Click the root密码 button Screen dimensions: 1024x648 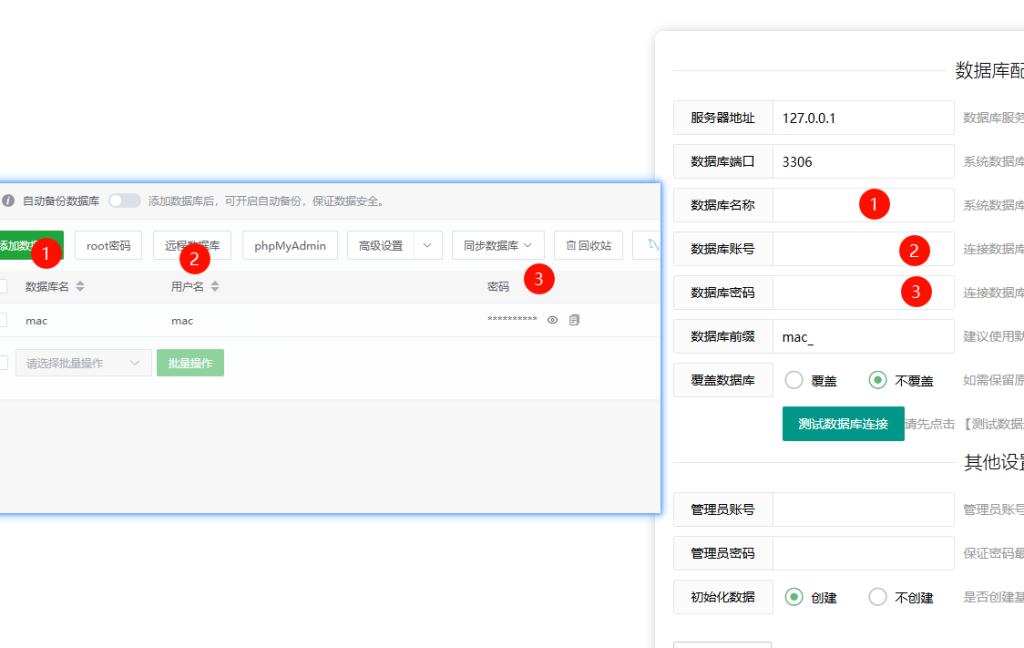[108, 246]
